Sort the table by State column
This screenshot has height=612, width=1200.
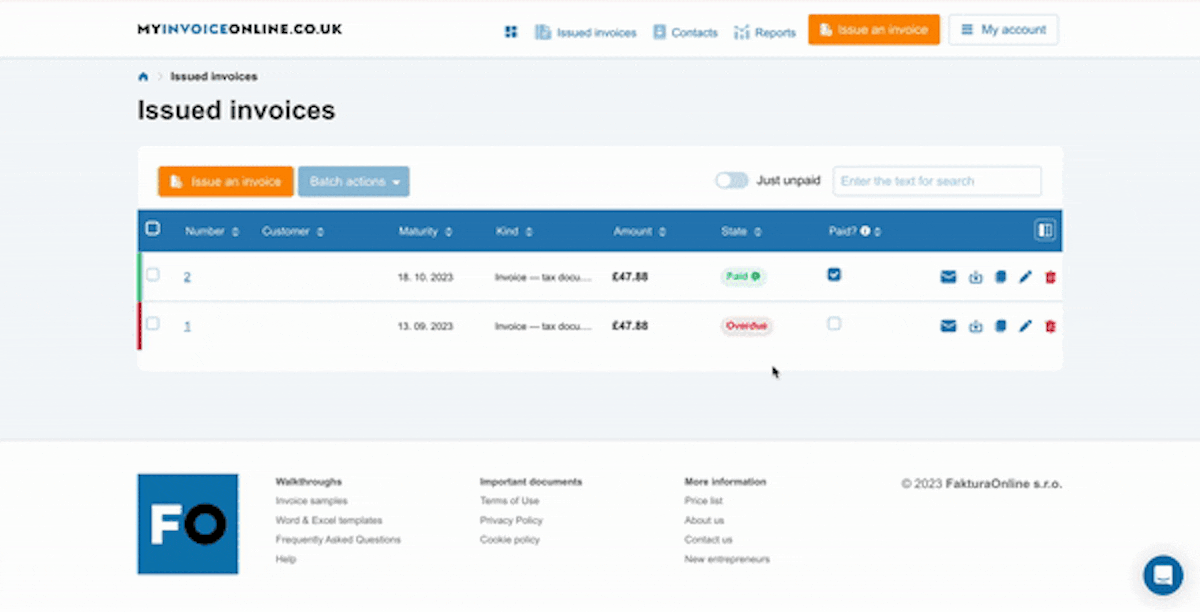click(742, 231)
